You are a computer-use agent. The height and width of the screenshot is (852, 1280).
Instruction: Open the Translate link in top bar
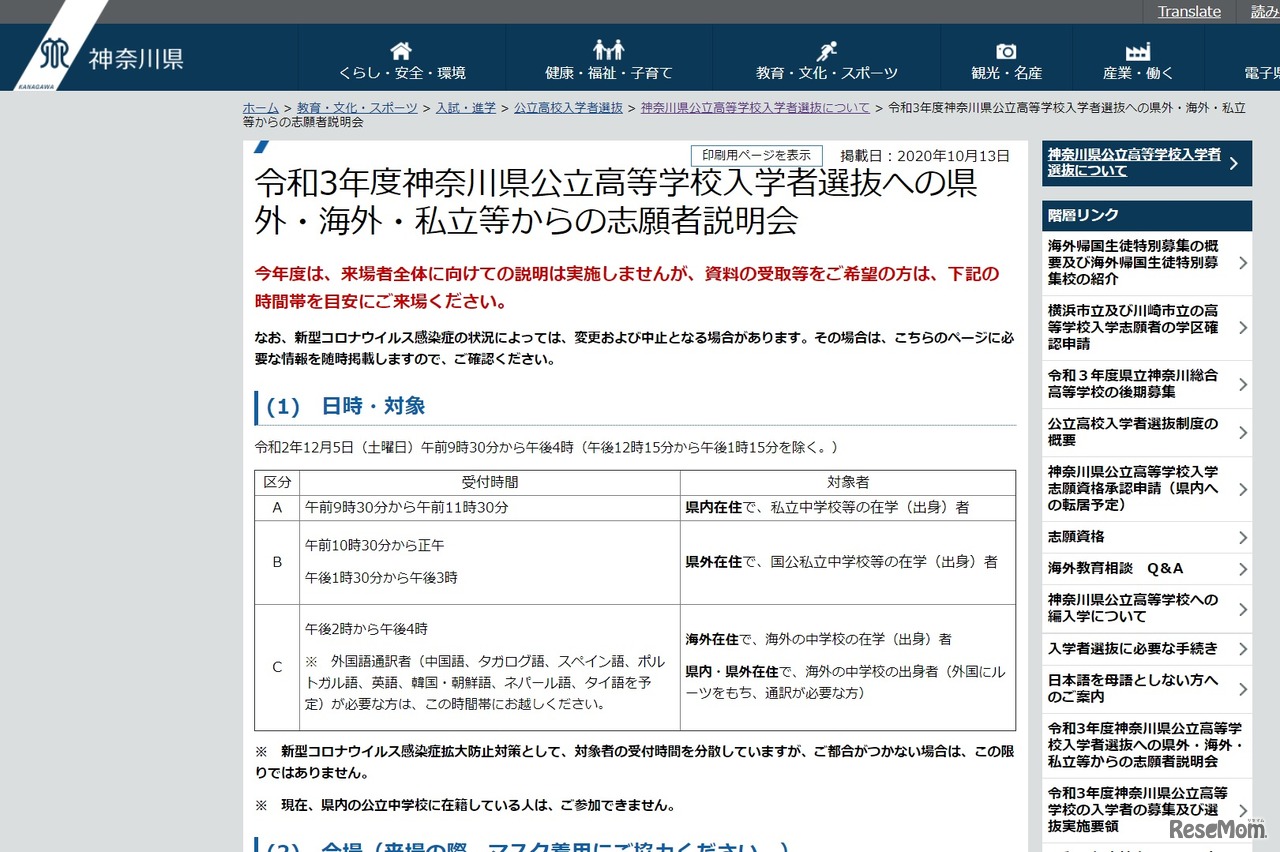[x=1188, y=11]
